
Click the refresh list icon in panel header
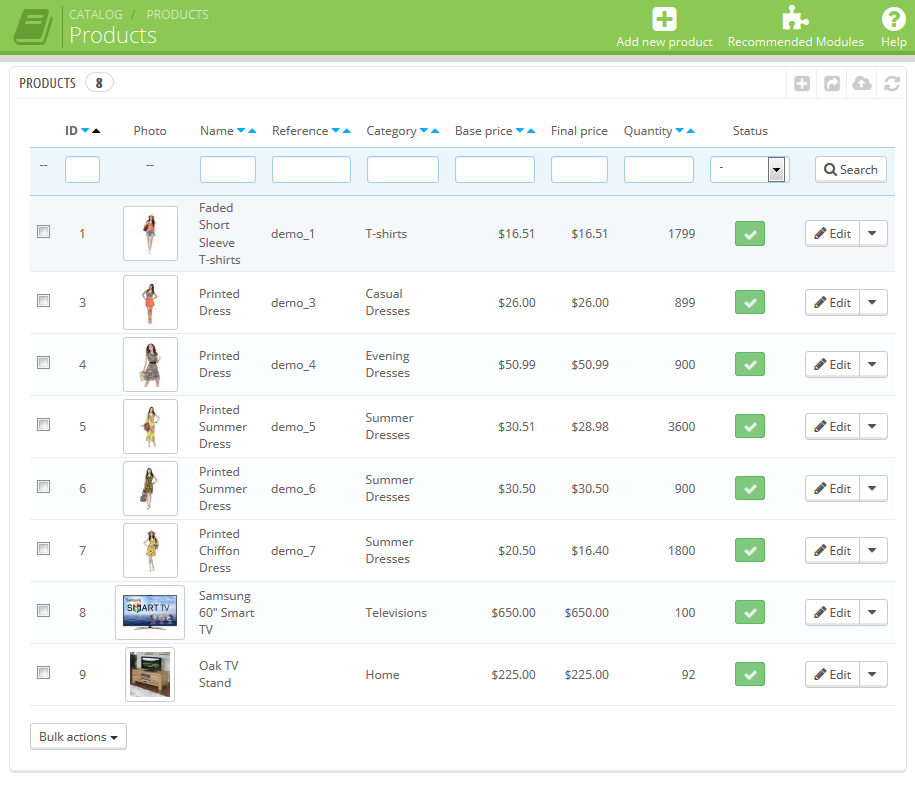click(x=892, y=84)
